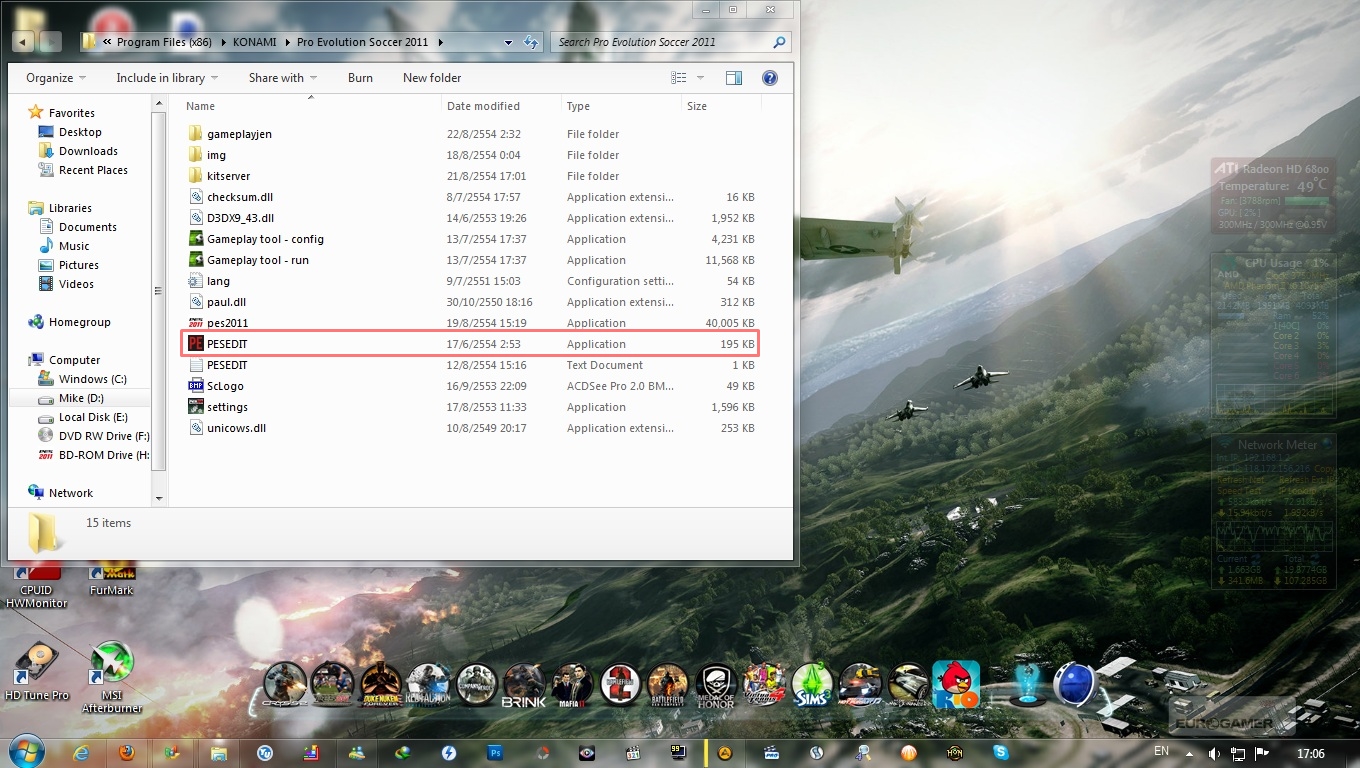Click the Pro Evolution Soccer 2011 breadcrumb

pos(363,42)
